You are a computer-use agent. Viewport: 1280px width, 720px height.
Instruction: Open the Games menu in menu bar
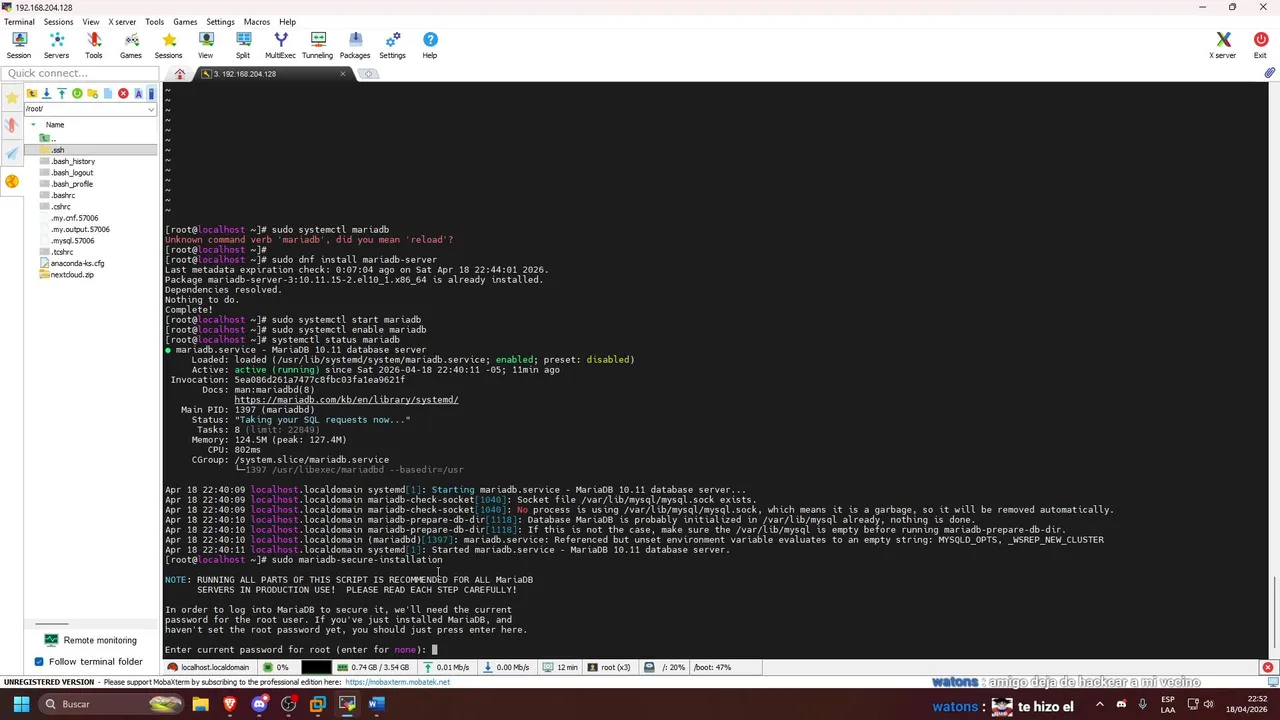tap(185, 21)
